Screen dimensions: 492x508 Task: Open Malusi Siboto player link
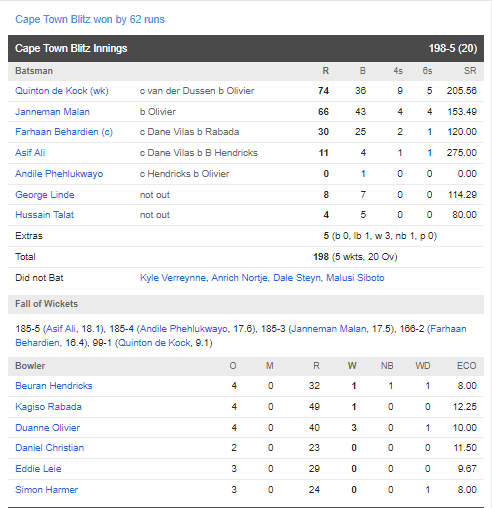[355, 278]
